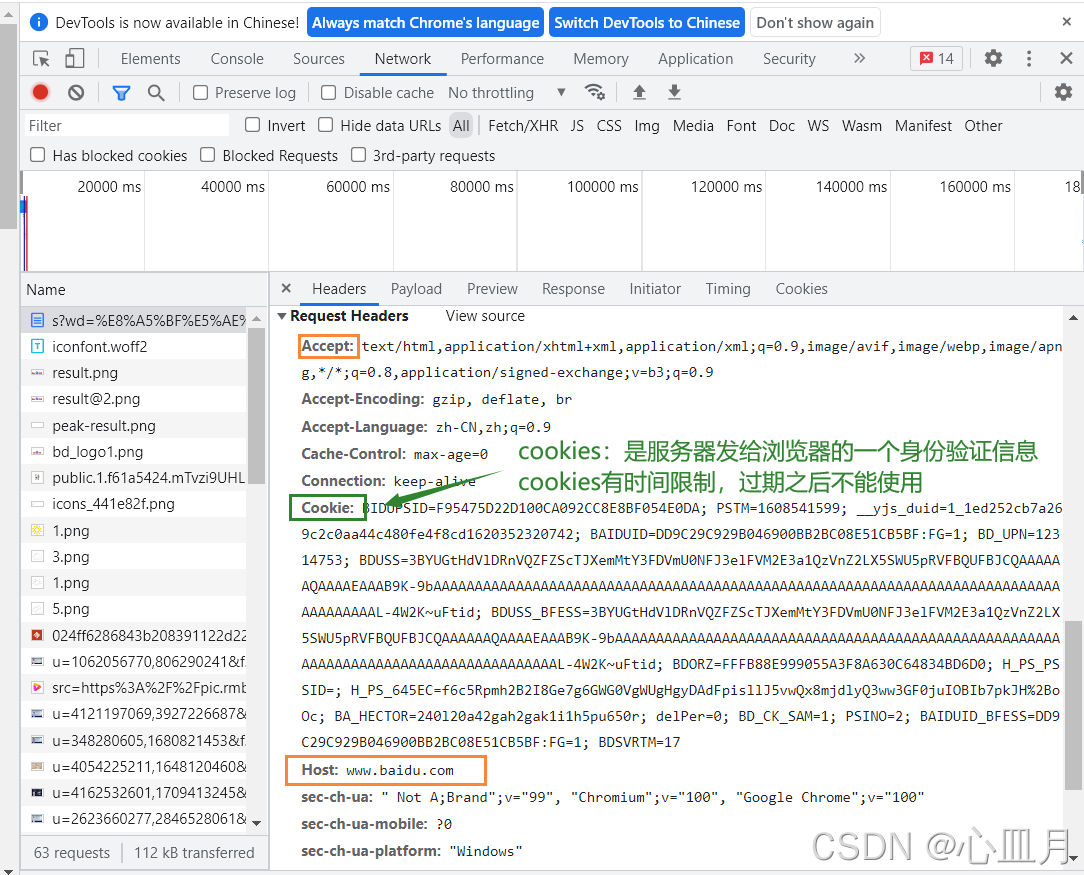Select the bd_logo1.png request
The width and height of the screenshot is (1084, 875).
point(133,452)
